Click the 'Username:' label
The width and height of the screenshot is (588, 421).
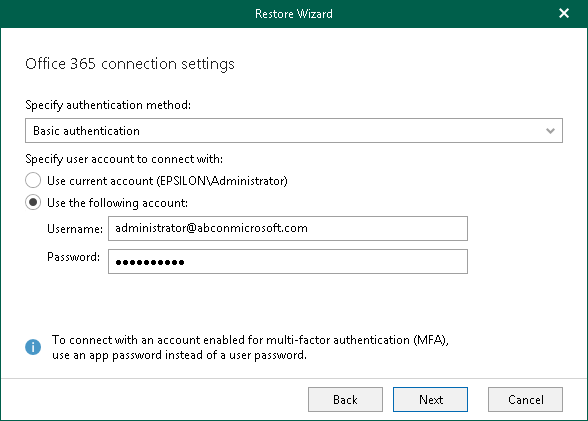coord(75,229)
